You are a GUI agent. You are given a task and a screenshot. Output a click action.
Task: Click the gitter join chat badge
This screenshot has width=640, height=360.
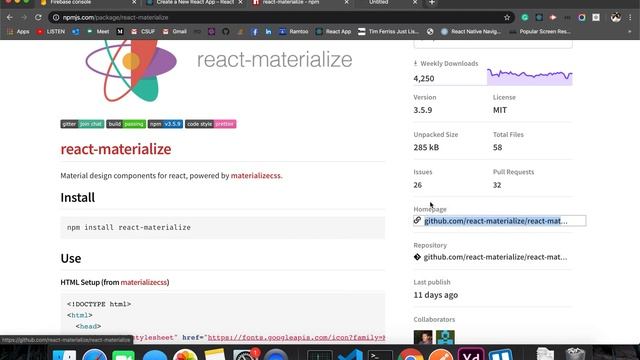[x=82, y=124]
